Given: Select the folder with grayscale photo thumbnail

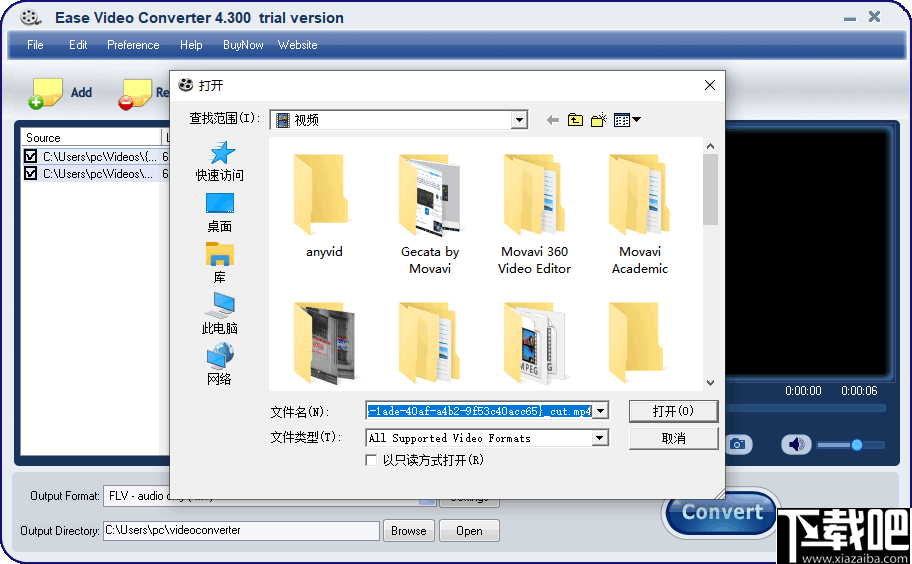Looking at the screenshot, I should pyautogui.click(x=324, y=343).
